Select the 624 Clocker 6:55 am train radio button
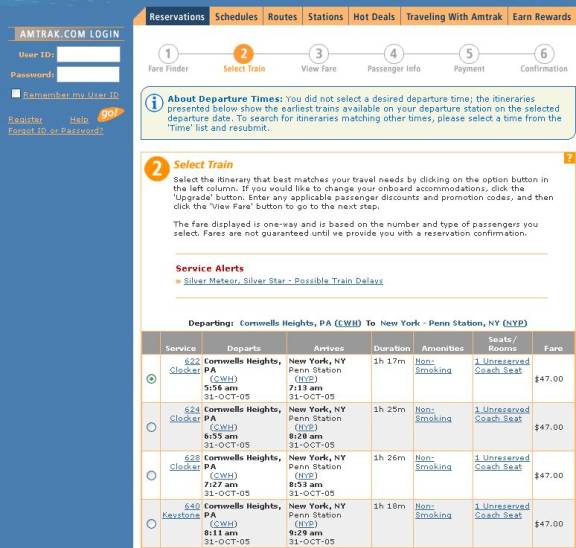The width and height of the screenshot is (576, 548). click(151, 427)
